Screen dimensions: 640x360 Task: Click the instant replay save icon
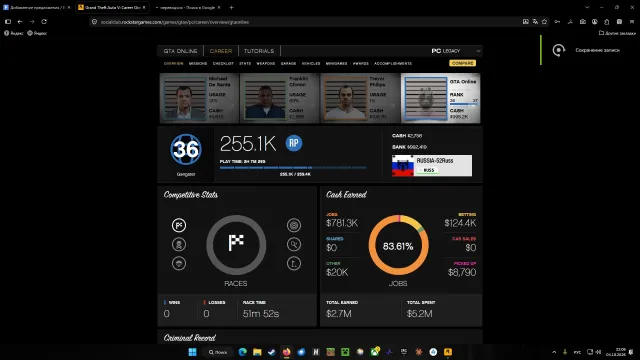(x=559, y=50)
